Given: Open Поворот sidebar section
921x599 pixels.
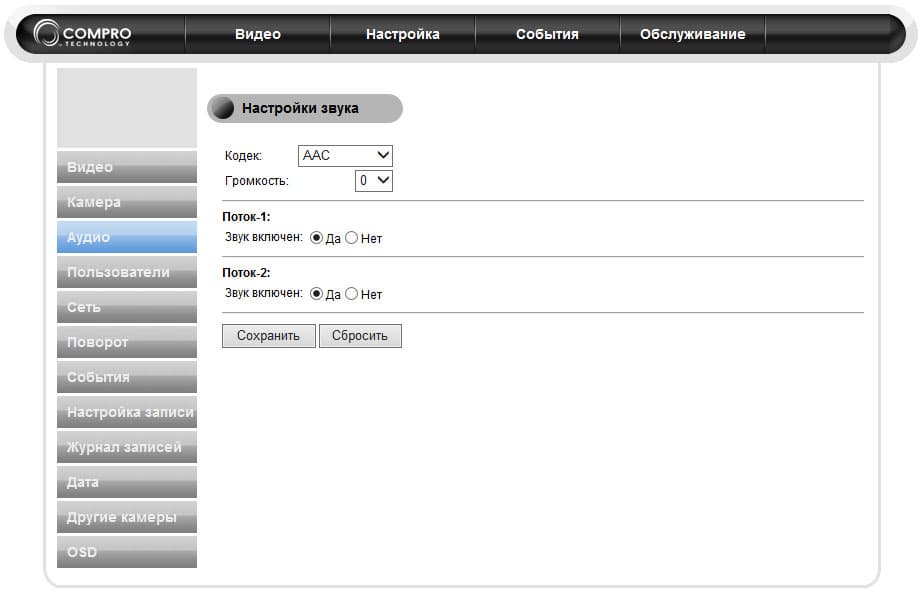Looking at the screenshot, I should coord(127,342).
